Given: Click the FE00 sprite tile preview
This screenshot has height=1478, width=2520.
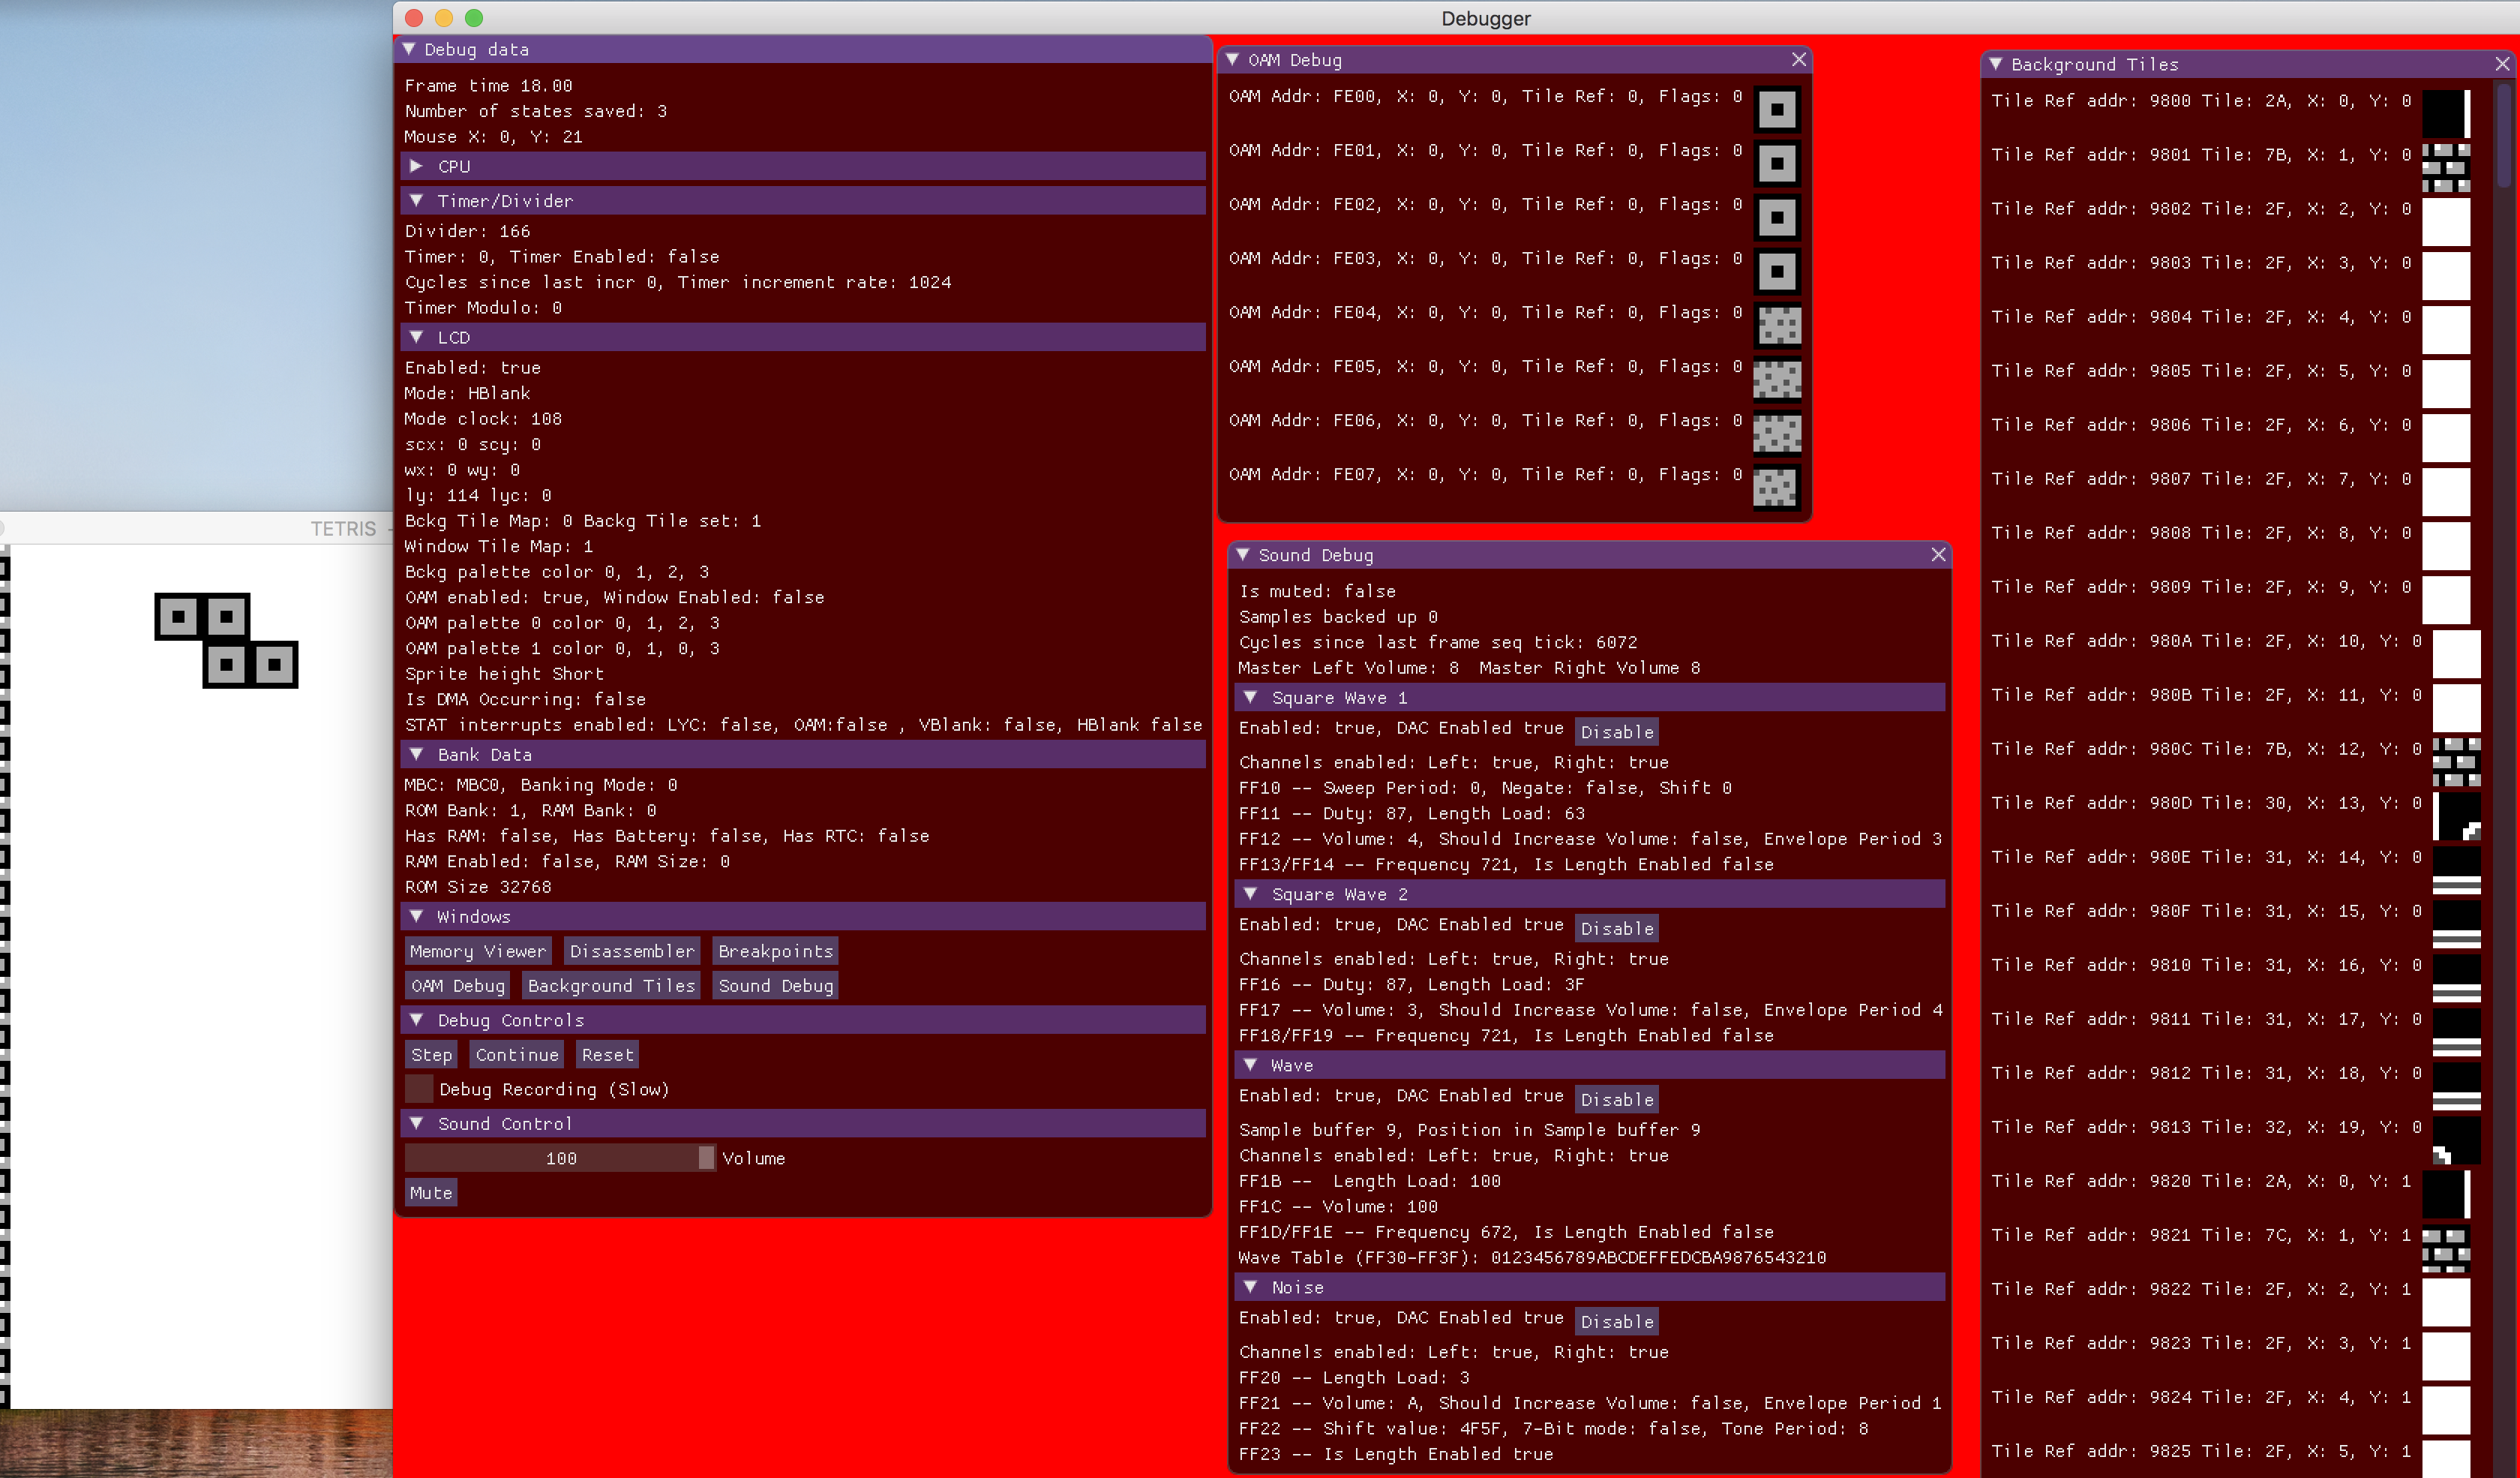Looking at the screenshot, I should click(x=1777, y=109).
